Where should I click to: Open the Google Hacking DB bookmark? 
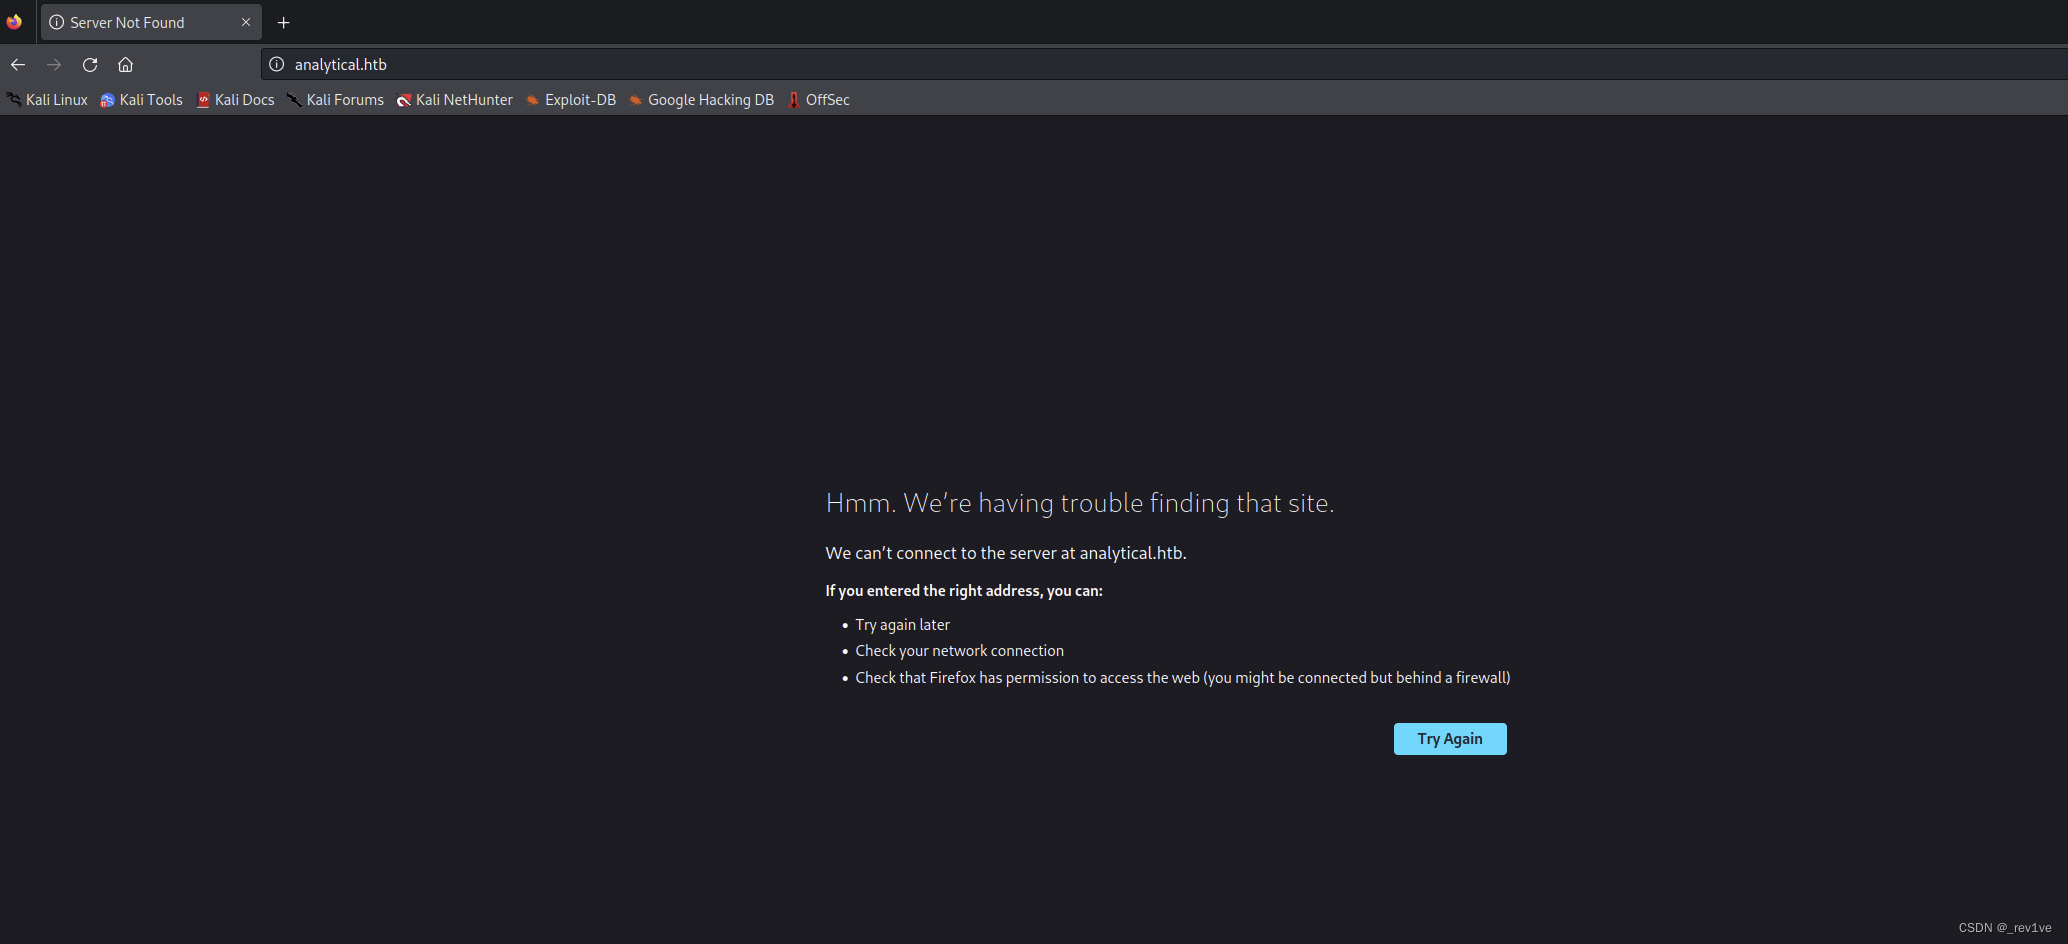(x=701, y=100)
